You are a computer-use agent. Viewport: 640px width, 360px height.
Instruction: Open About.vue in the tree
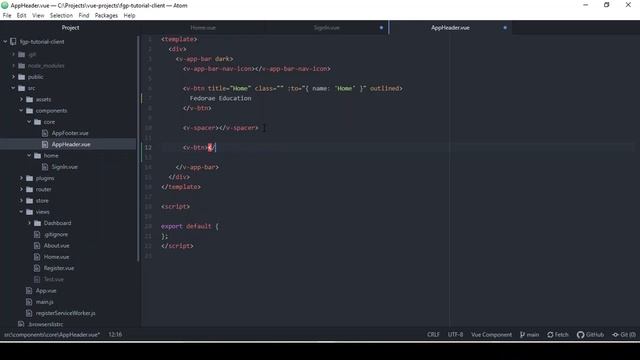(56, 246)
